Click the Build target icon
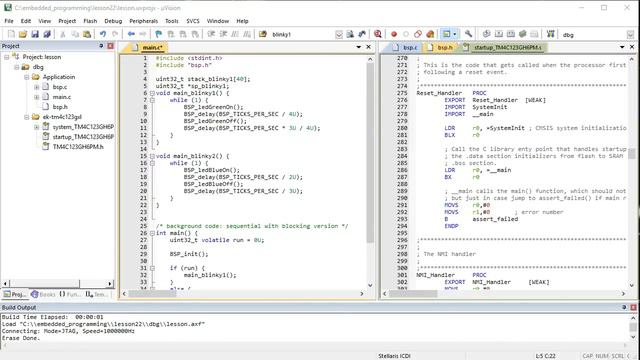640x360 pixels. 499,34
